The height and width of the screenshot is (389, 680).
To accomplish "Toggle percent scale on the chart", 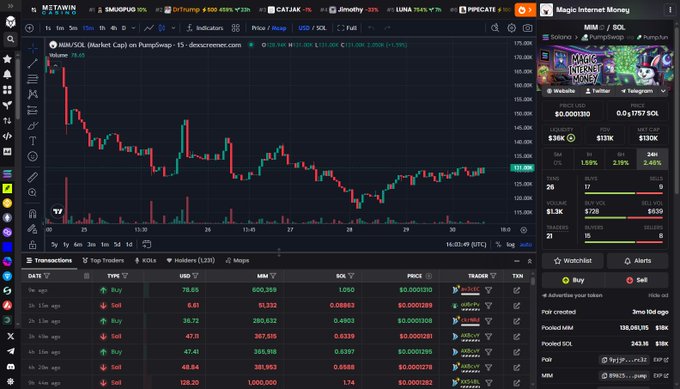I will 498,245.
